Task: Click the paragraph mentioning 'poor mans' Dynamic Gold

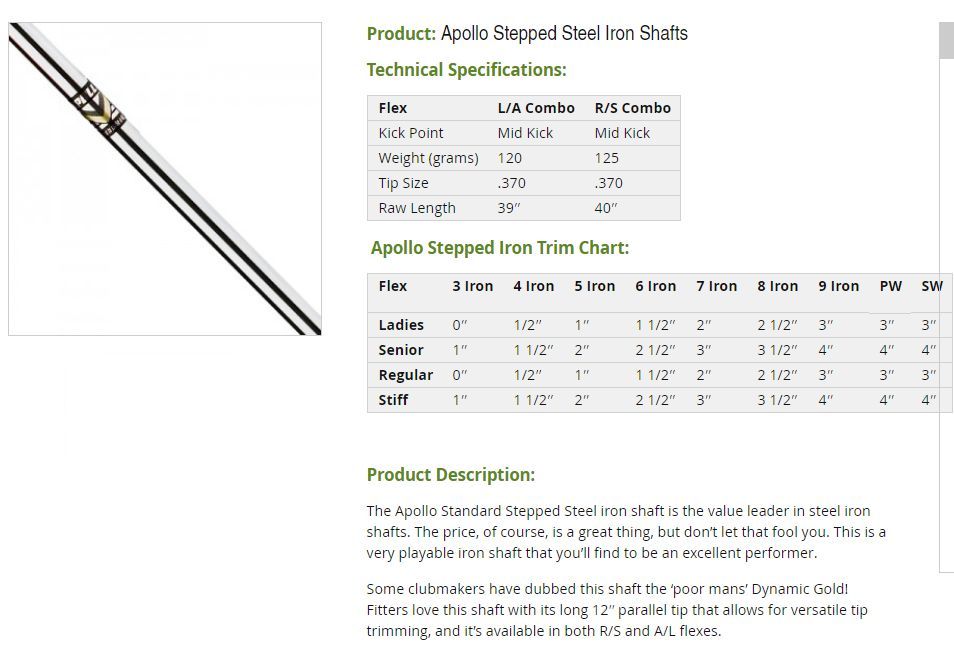Action: coord(617,610)
